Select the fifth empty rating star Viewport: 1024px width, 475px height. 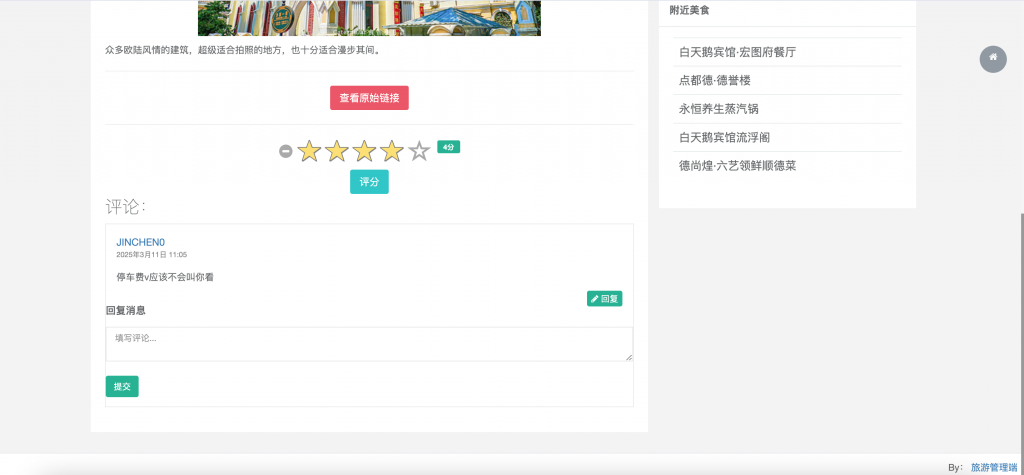[x=419, y=151]
